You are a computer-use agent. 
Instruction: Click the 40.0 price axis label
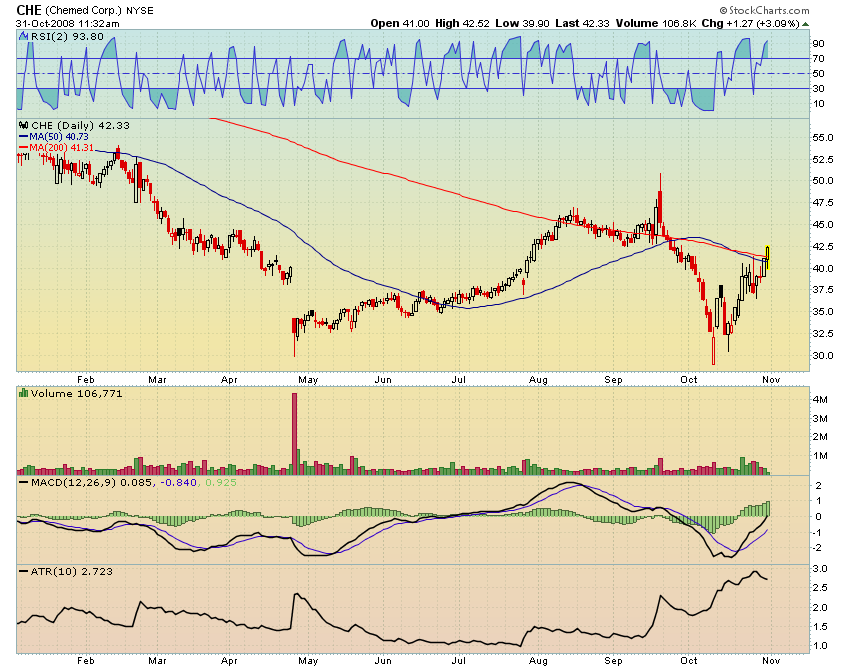pyautogui.click(x=822, y=268)
